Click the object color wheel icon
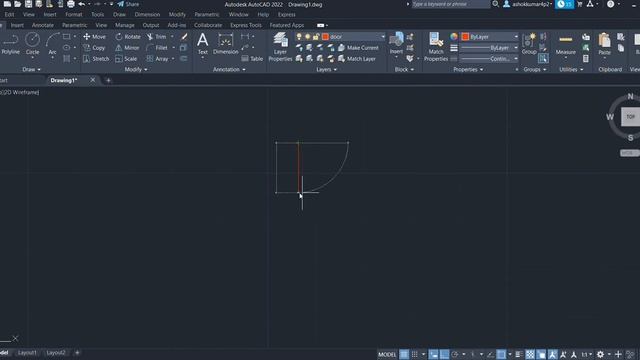The image size is (640, 360). [454, 37]
